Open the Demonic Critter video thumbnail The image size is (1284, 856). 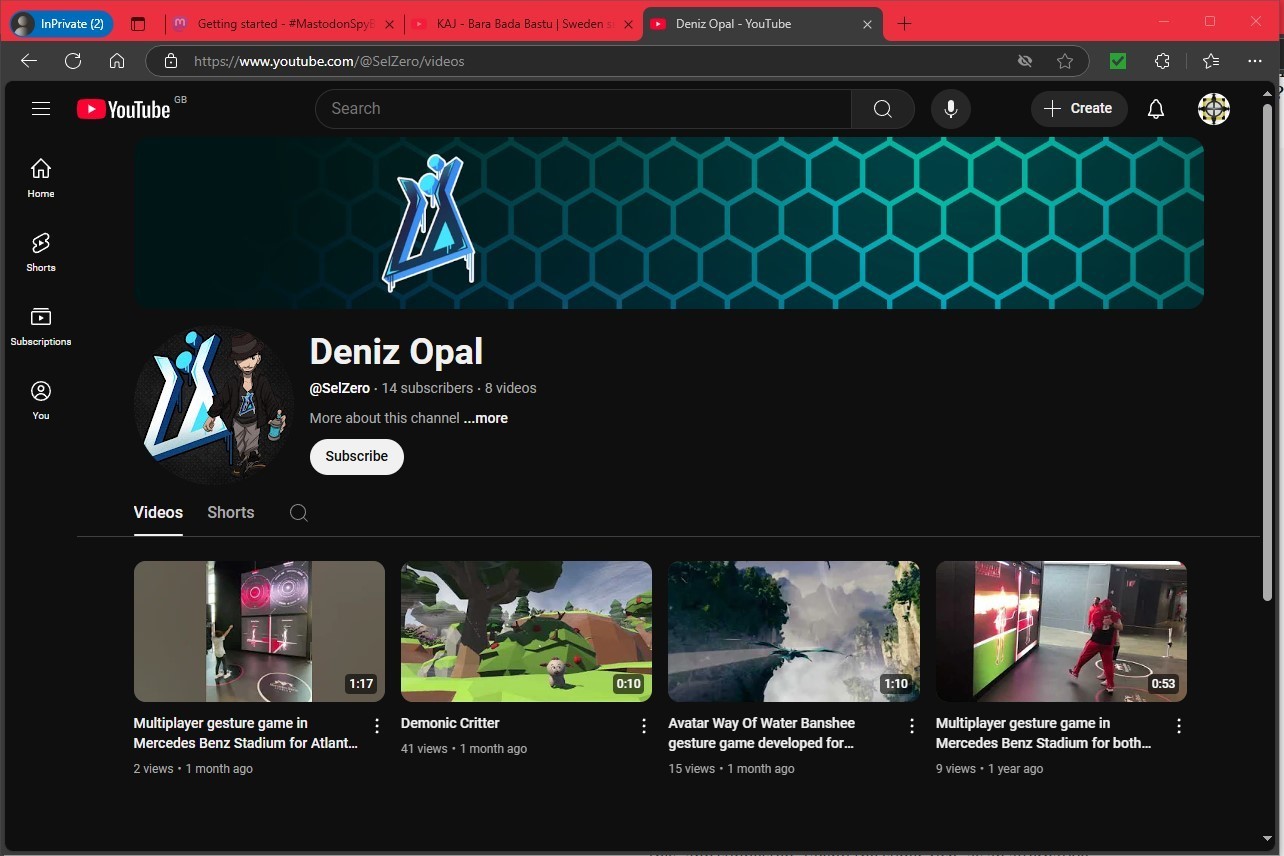[526, 631]
